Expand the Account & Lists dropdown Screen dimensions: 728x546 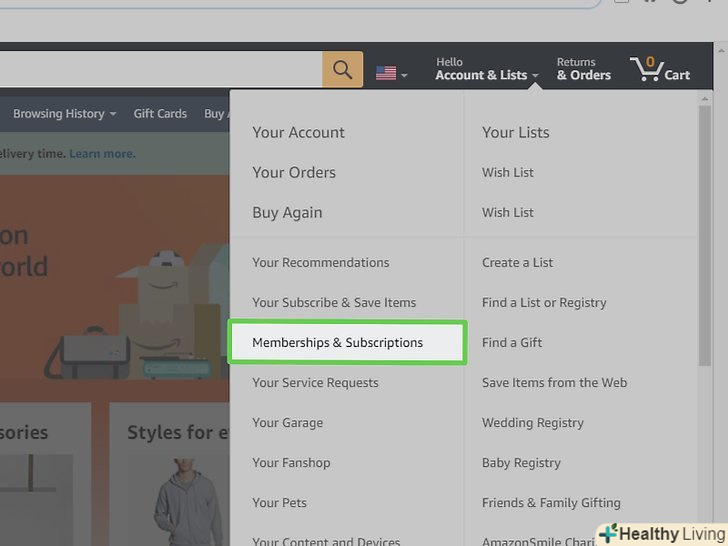pos(487,69)
